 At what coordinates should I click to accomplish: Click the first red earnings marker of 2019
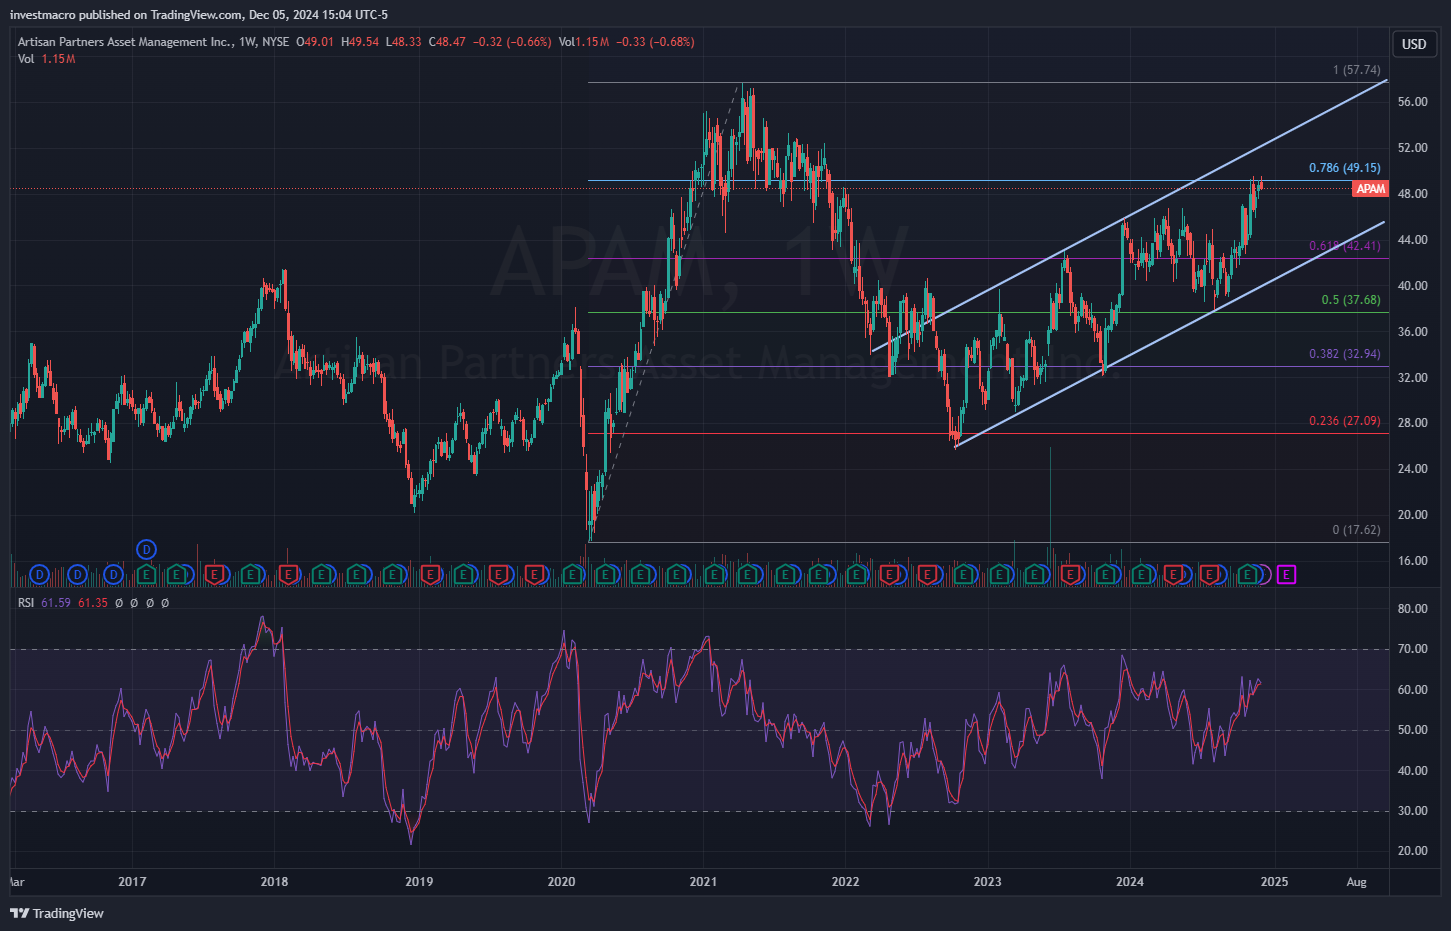[431, 575]
